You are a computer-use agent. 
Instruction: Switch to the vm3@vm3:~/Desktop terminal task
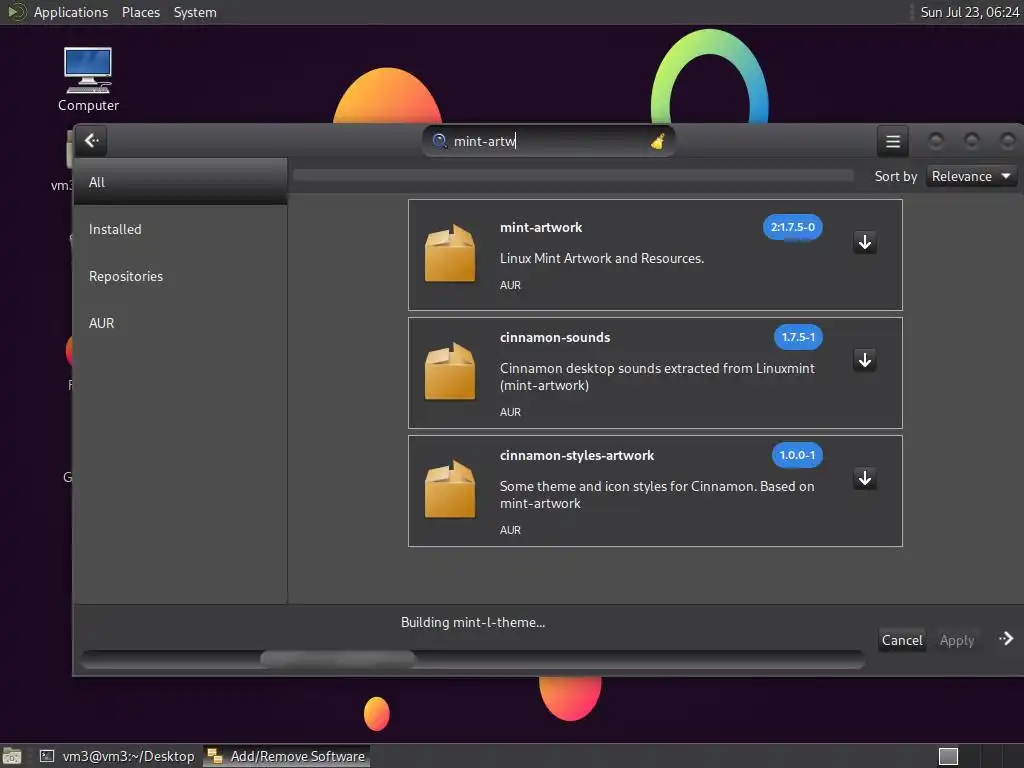[118, 756]
